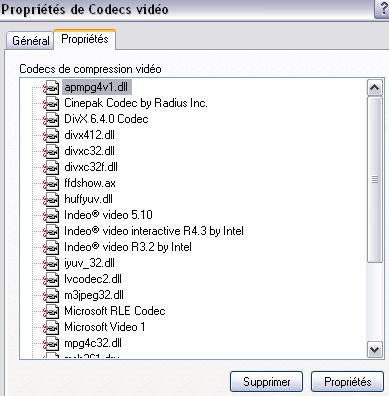Select Indeo video 5.10 entry

click(x=108, y=215)
